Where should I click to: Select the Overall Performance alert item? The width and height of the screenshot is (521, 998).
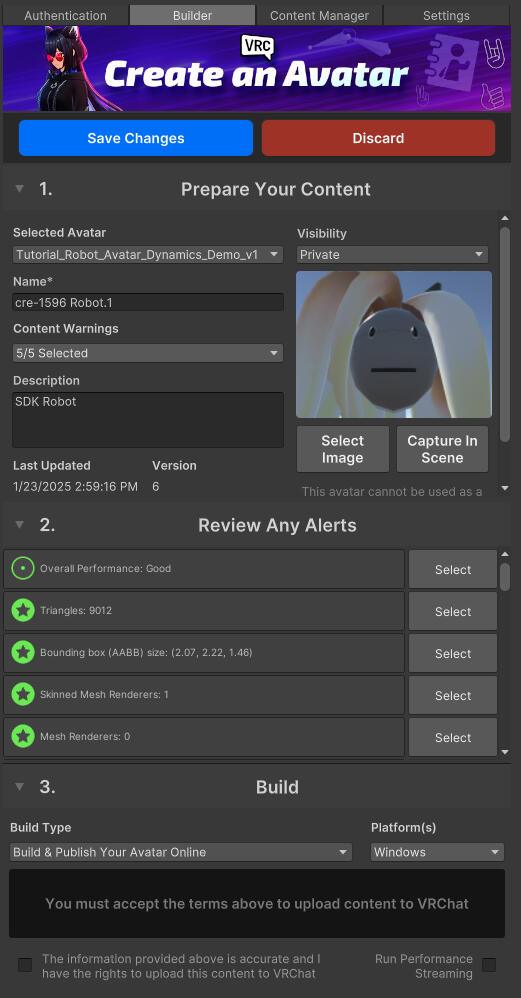click(x=453, y=570)
